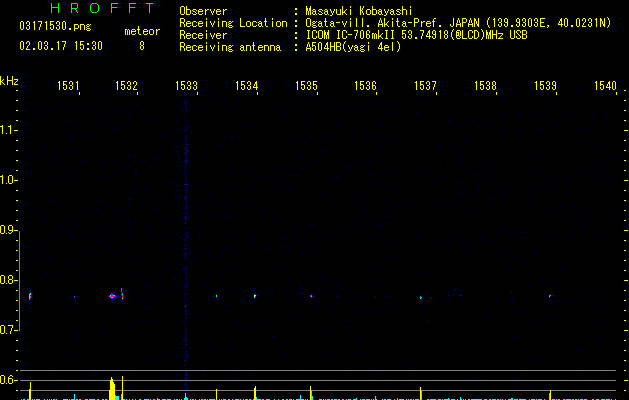
Task: Click the 1537 time axis label
Action: point(425,86)
